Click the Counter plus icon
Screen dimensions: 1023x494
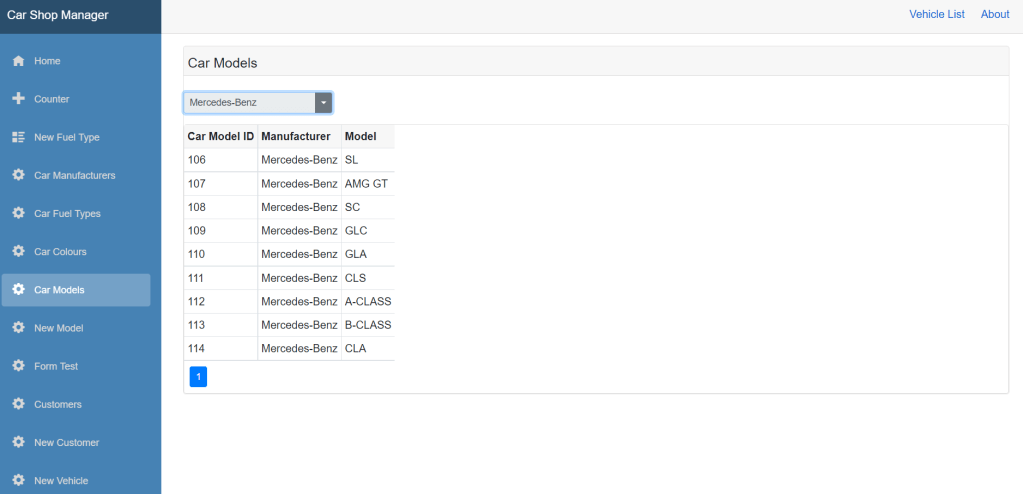pos(18,99)
